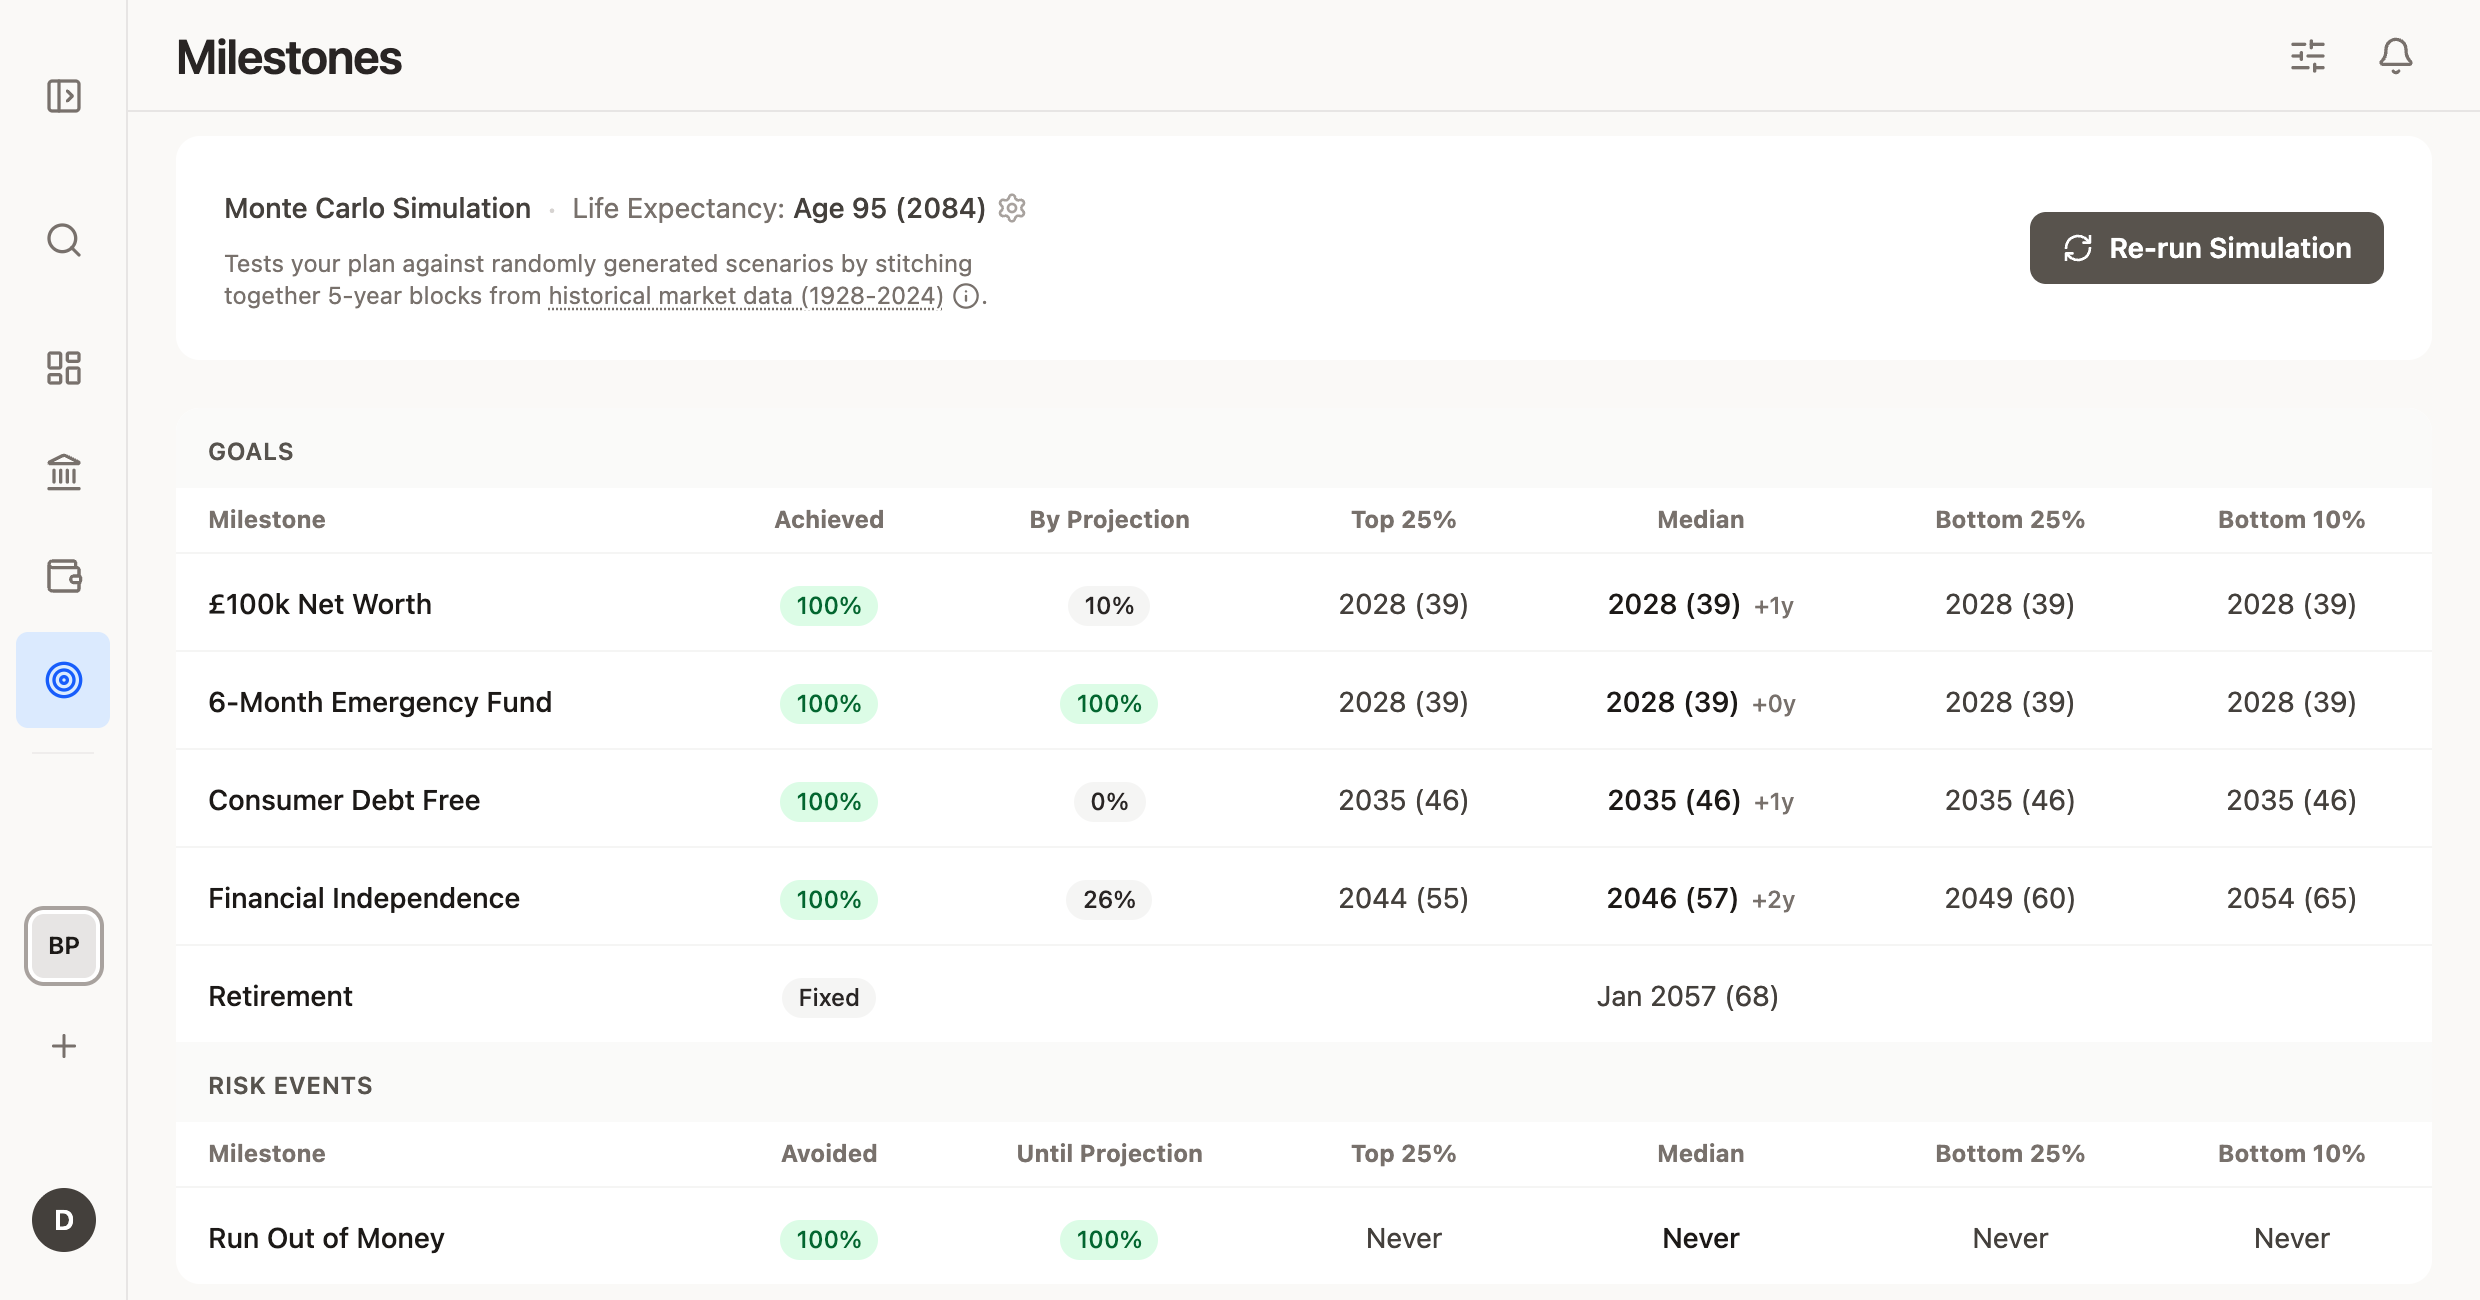
Task: Select the Milestones target icon
Action: pyautogui.click(x=63, y=680)
